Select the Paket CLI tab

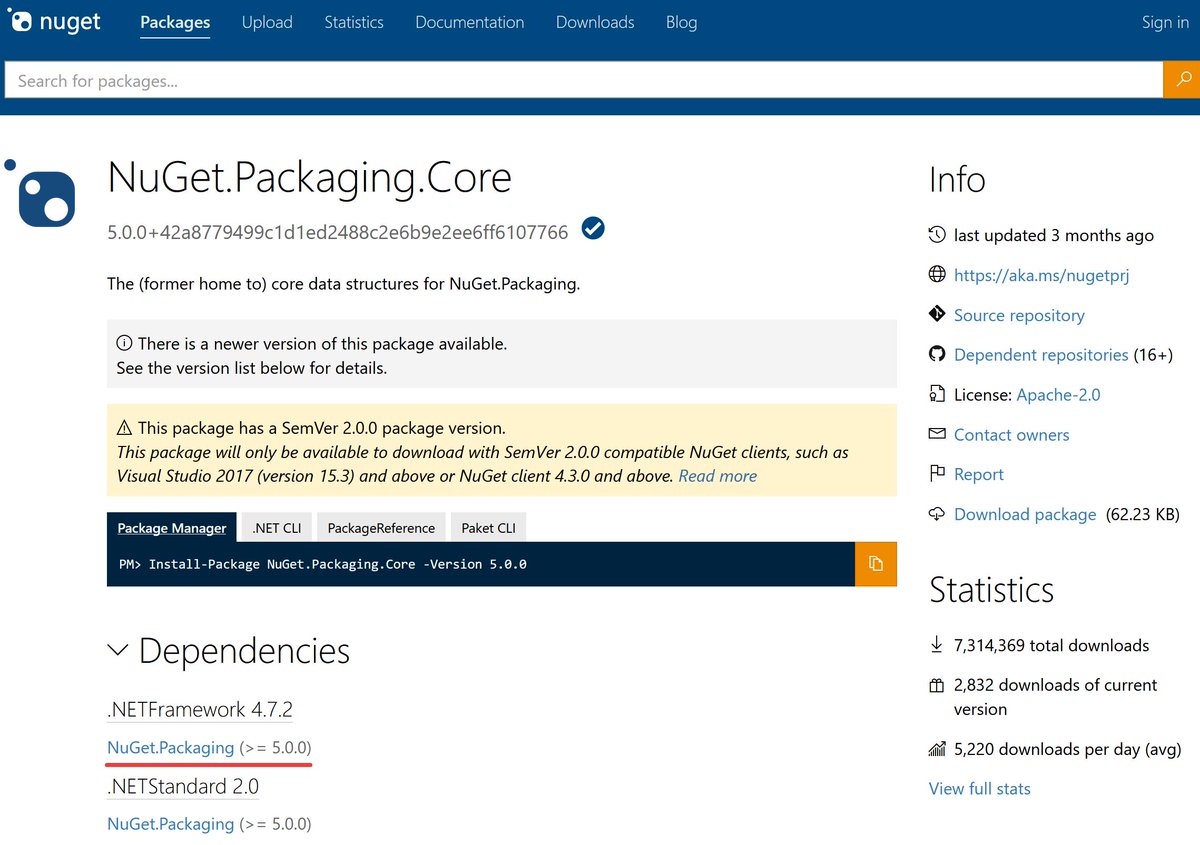489,528
